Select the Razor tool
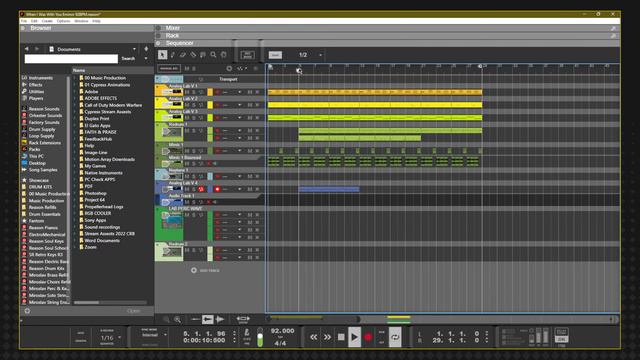 193,55
